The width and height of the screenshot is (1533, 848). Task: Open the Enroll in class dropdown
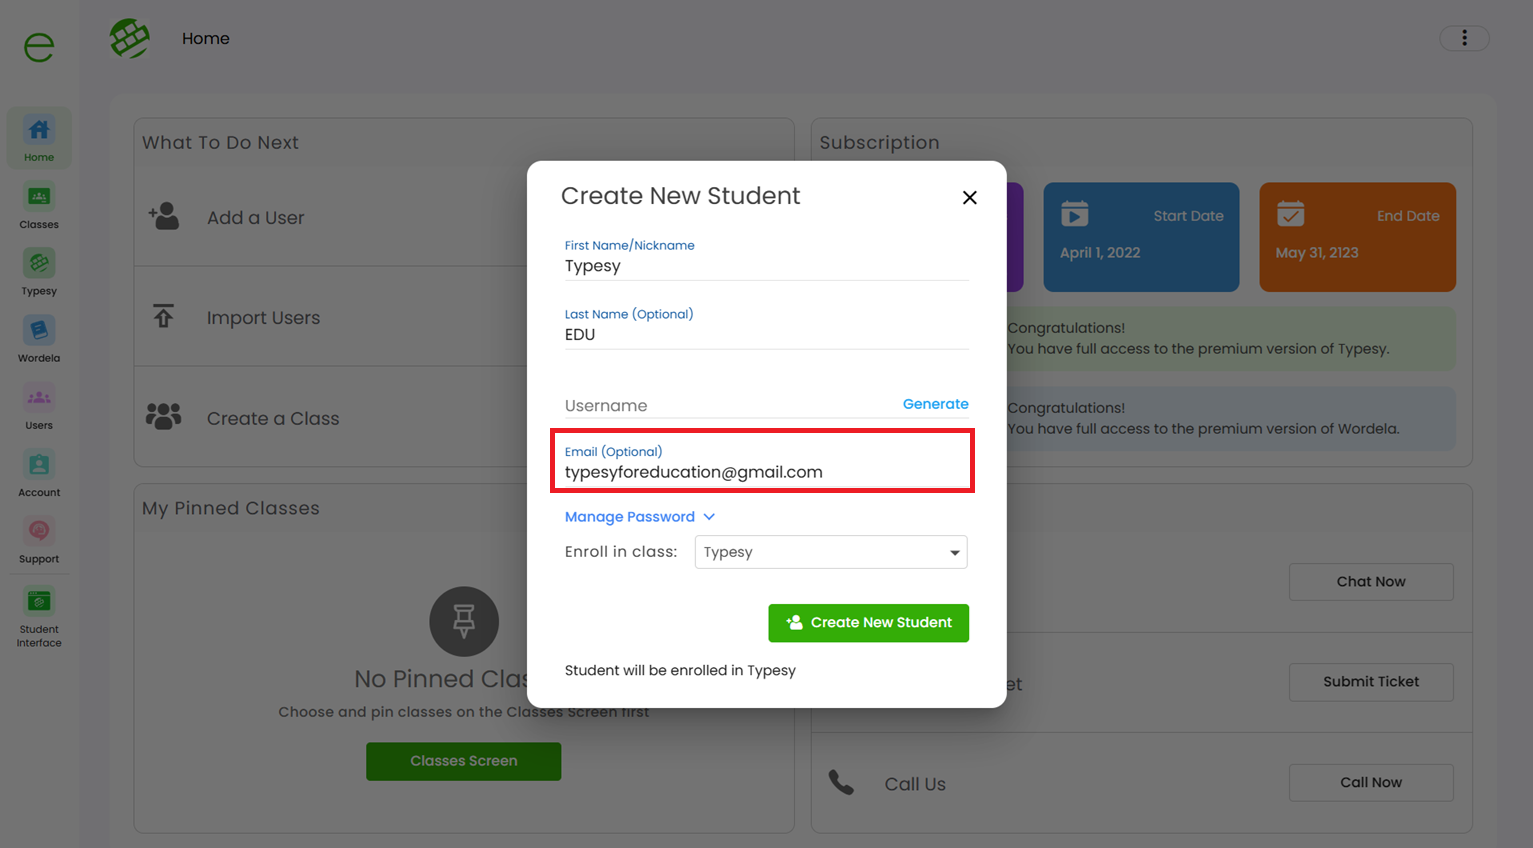(831, 552)
